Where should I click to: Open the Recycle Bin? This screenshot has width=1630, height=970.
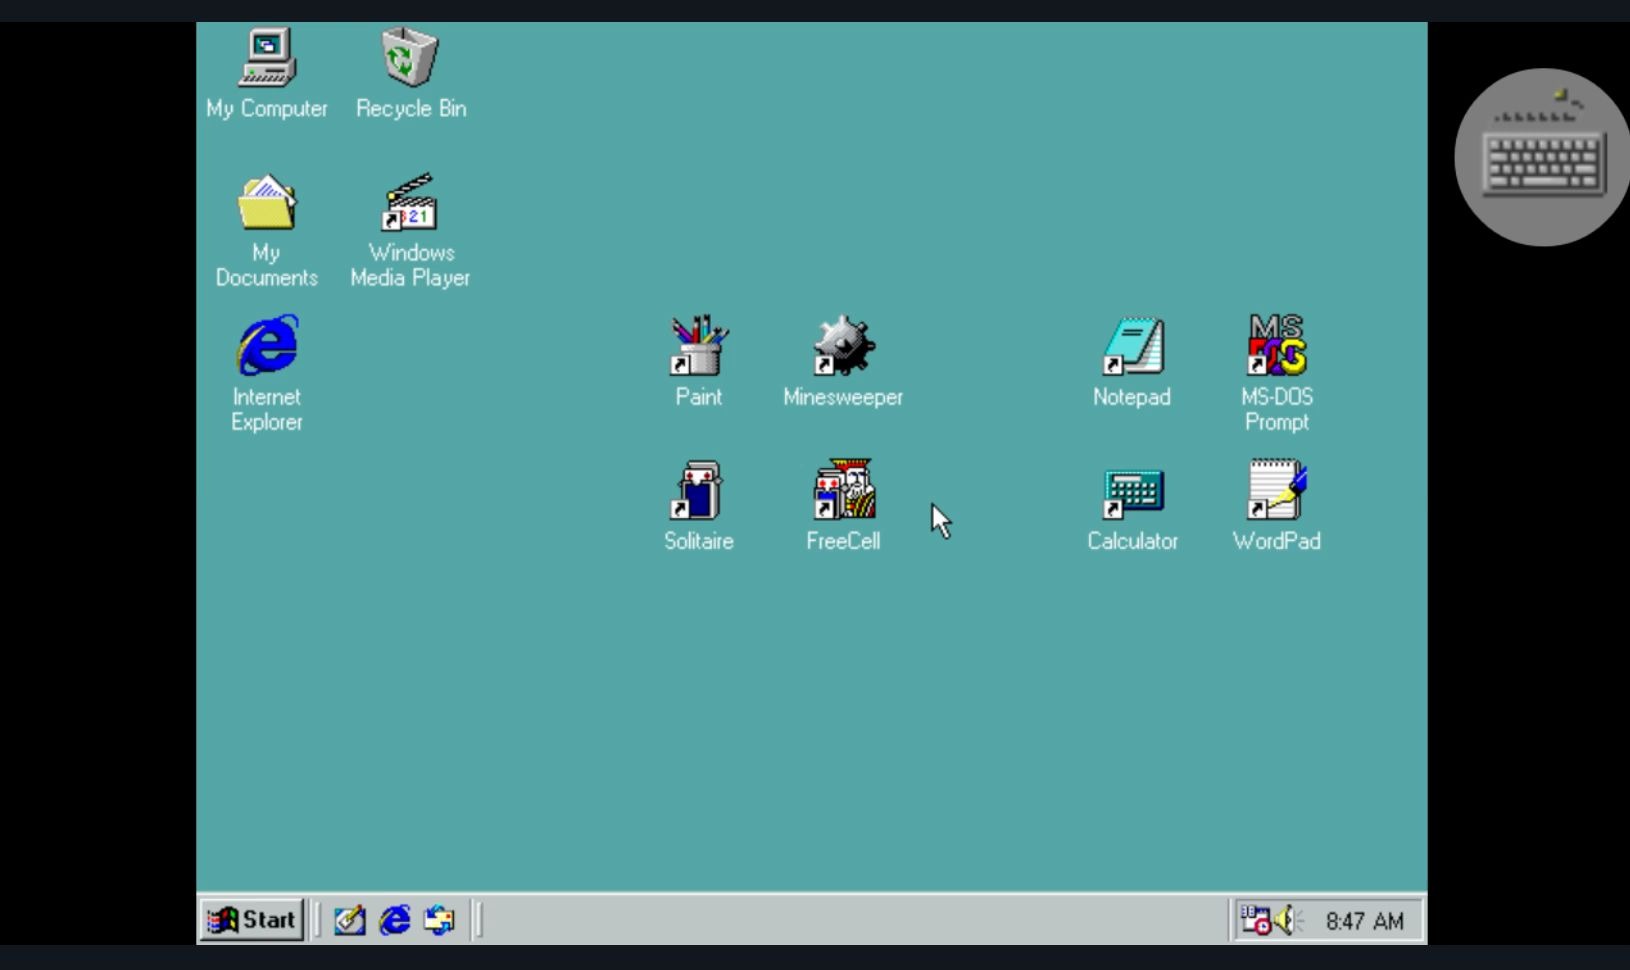click(x=410, y=57)
